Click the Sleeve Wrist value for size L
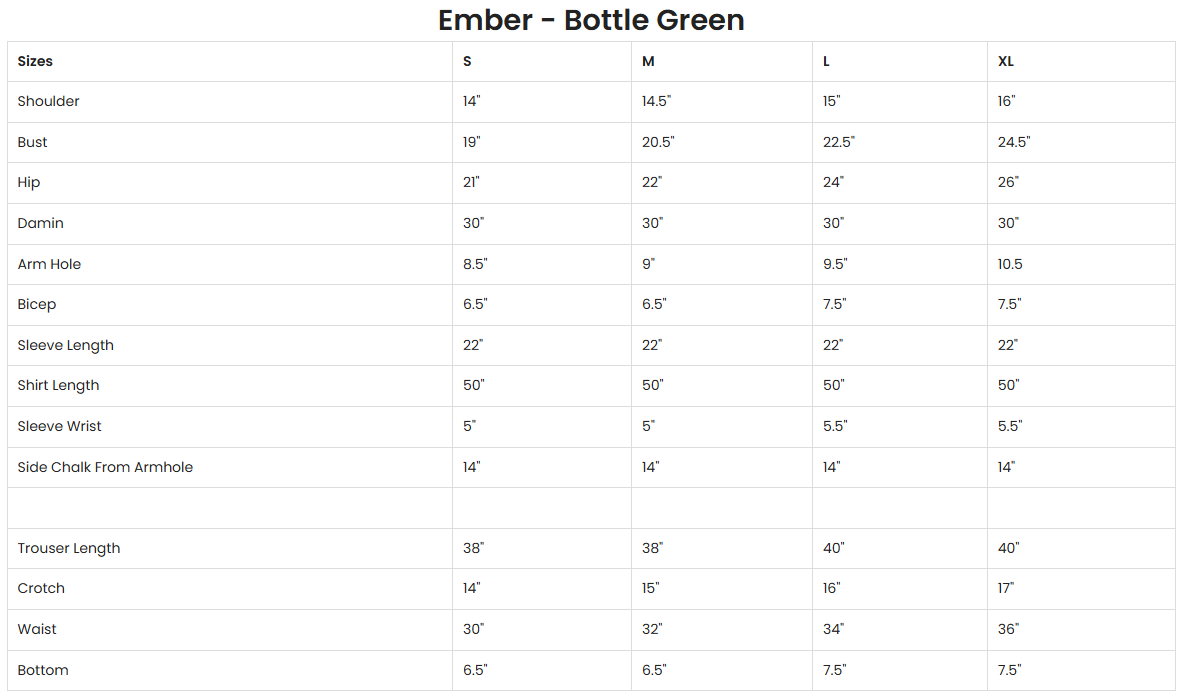The width and height of the screenshot is (1182, 700). [x=835, y=426]
